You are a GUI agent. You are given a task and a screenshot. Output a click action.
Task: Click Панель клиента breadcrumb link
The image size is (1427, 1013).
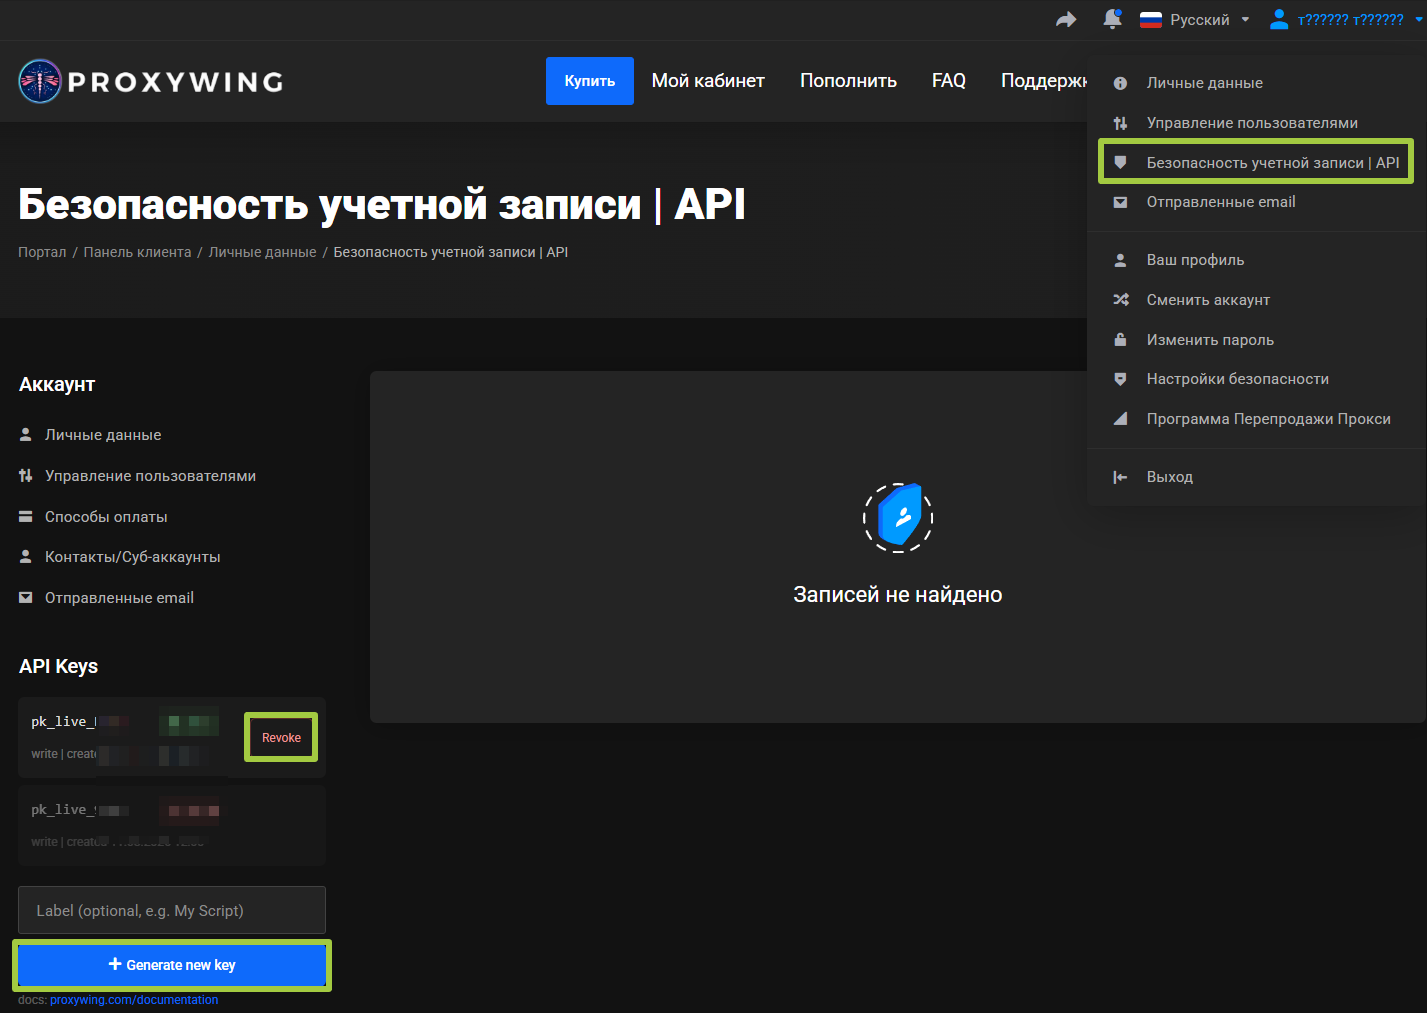pos(137,252)
